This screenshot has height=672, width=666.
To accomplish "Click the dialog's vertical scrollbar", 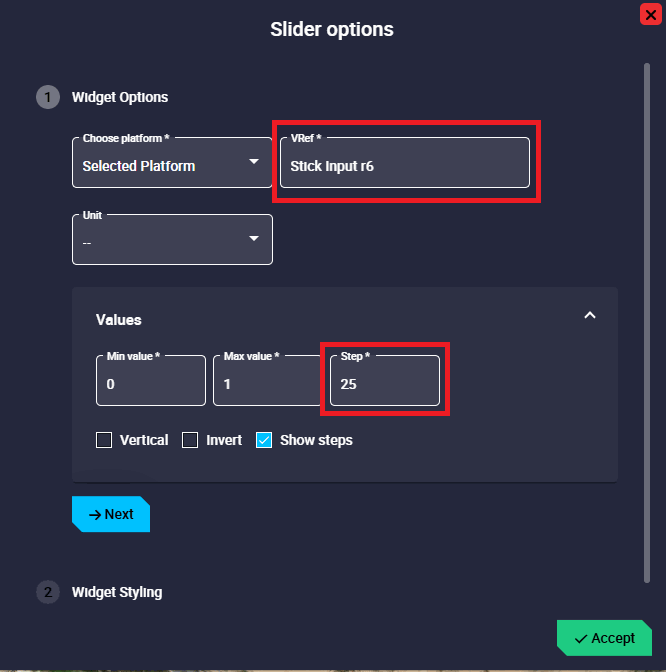I will point(647,320).
